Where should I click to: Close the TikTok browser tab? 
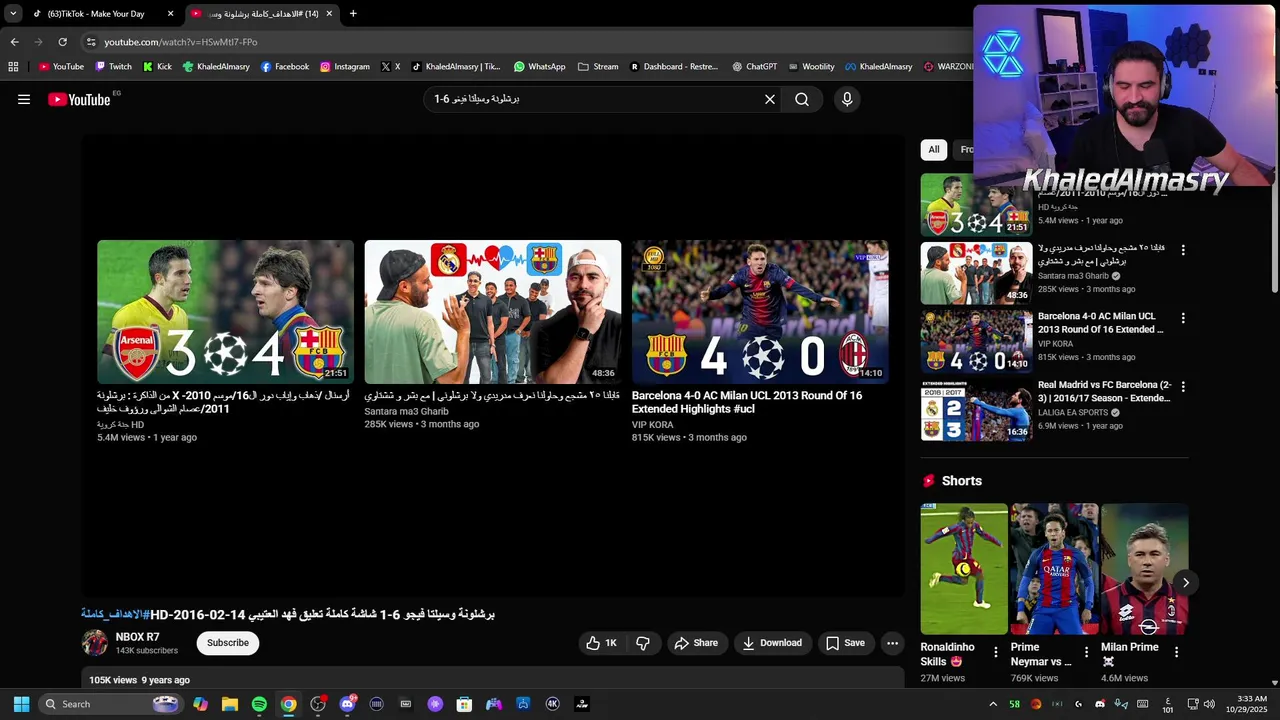170,14
